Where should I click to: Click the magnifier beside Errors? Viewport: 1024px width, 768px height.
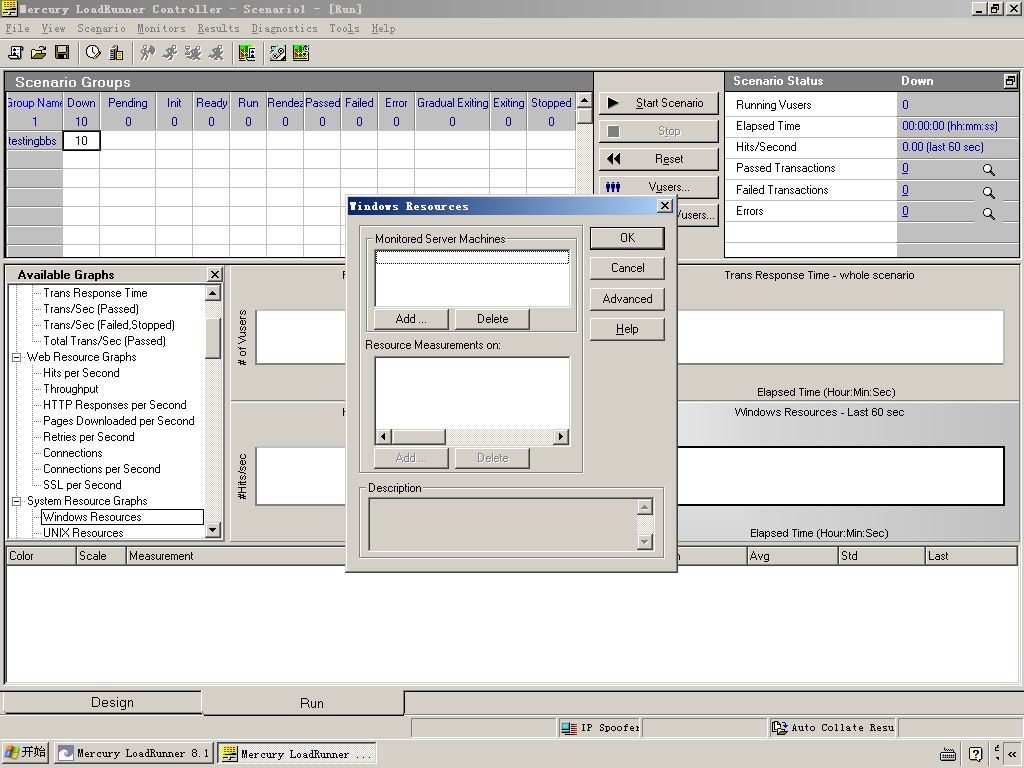(989, 214)
